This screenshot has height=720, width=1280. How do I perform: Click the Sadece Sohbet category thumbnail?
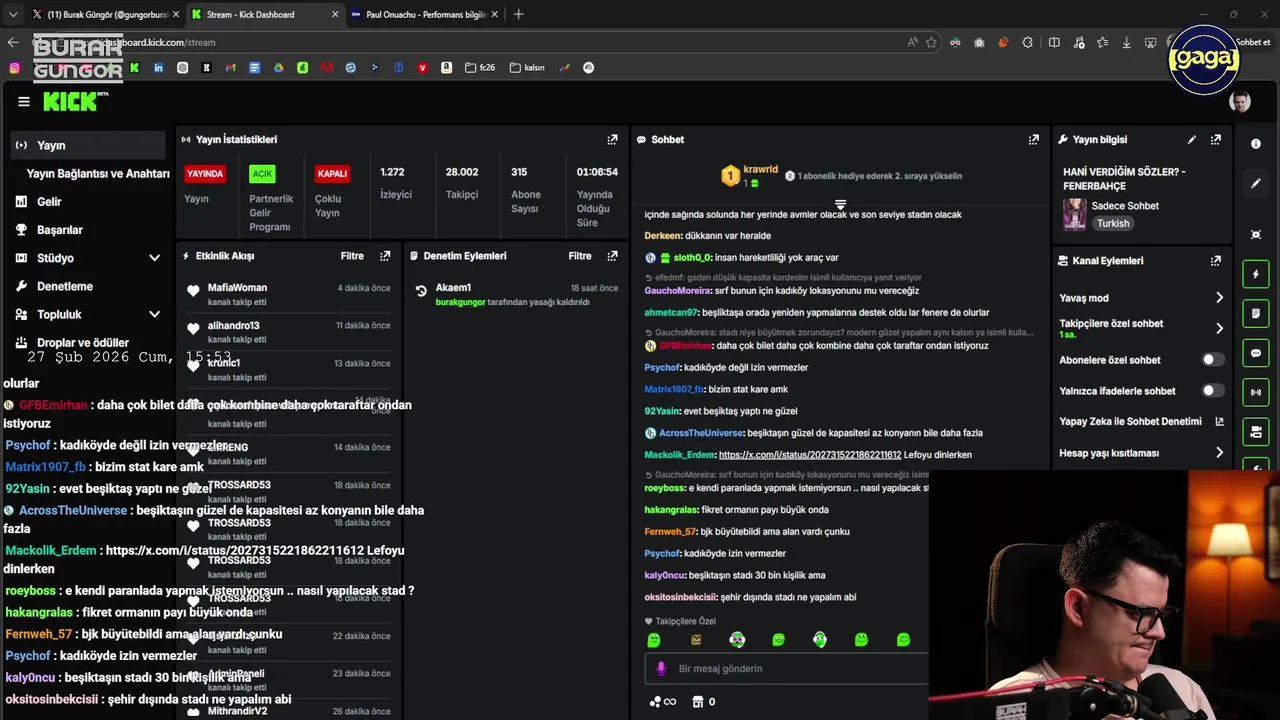[x=1074, y=214]
